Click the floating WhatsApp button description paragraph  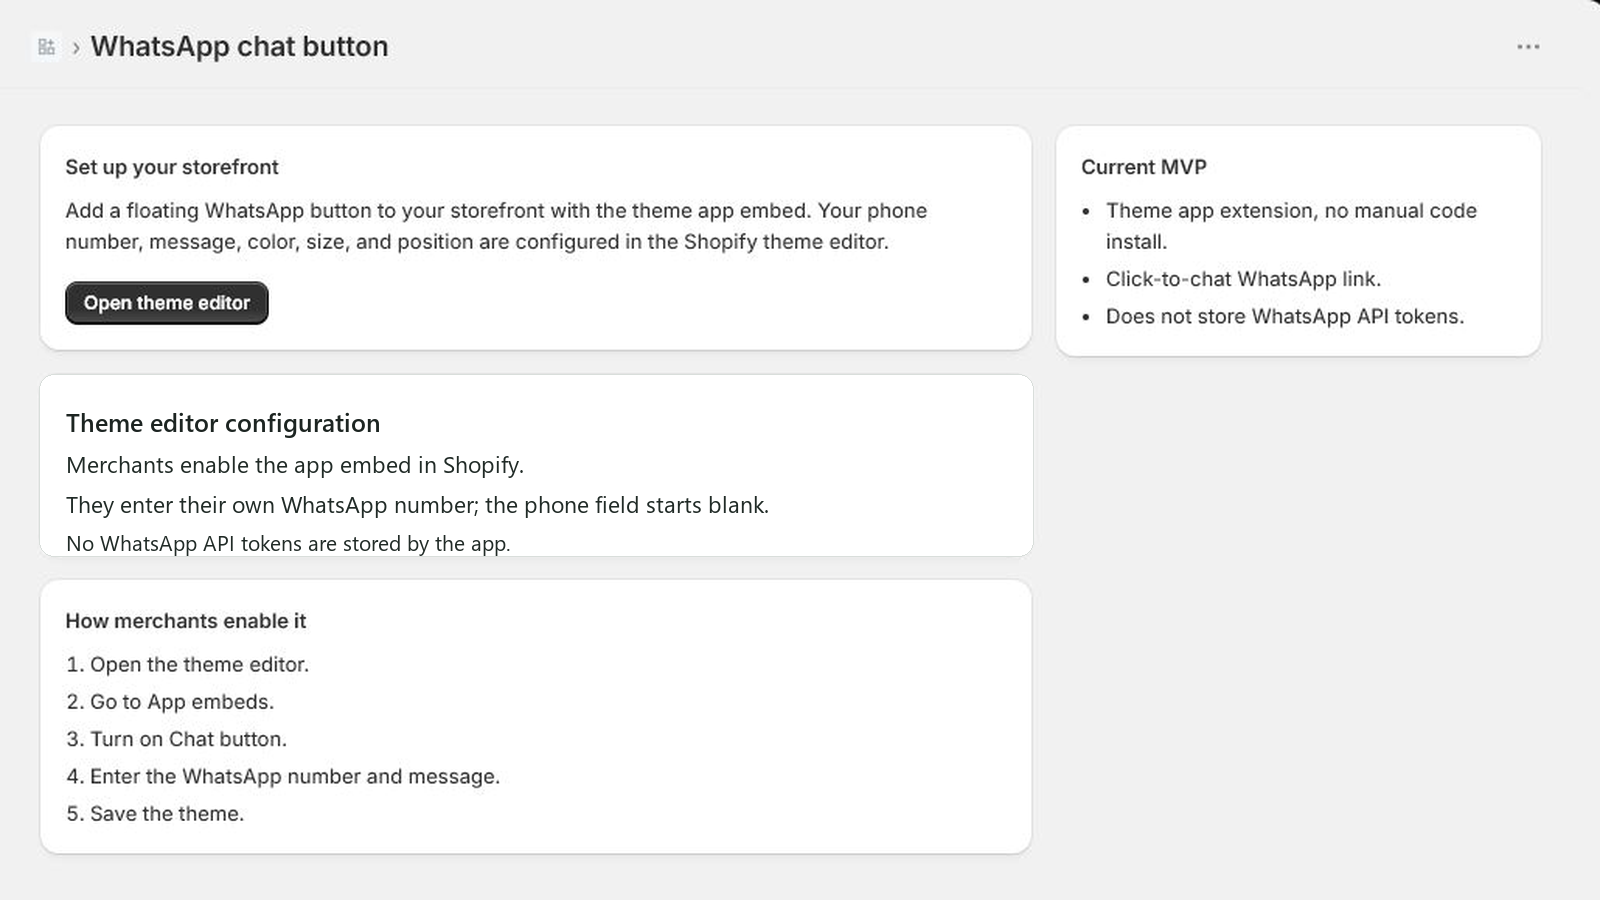(496, 226)
